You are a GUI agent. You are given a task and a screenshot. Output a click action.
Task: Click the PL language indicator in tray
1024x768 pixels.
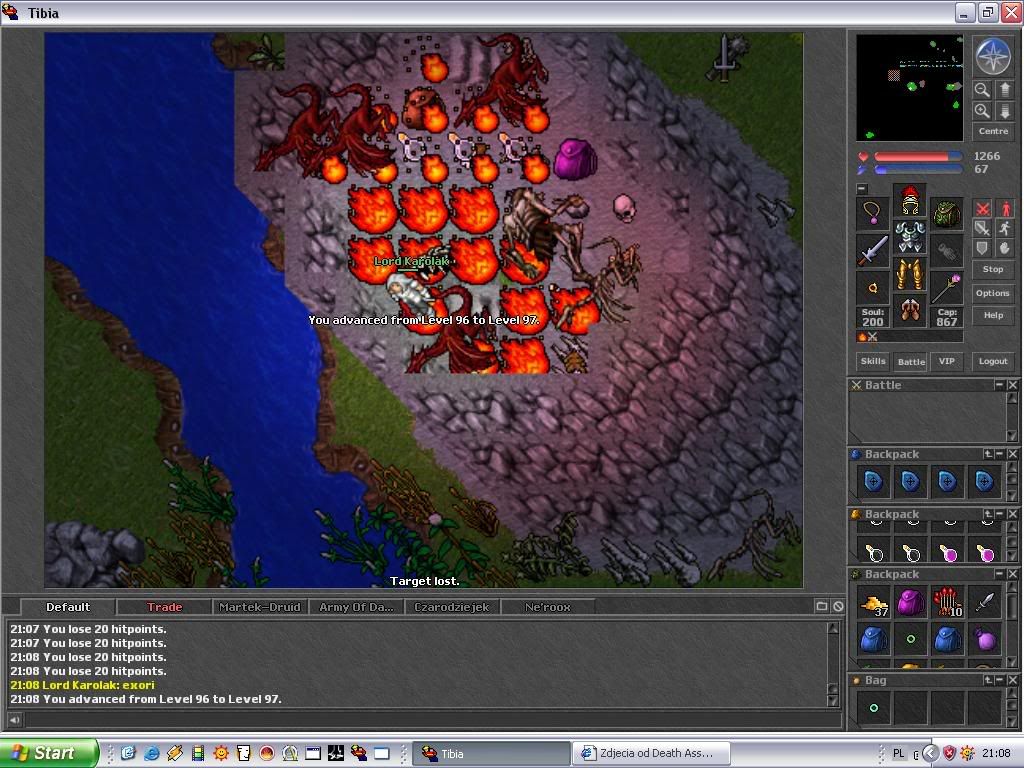pos(899,754)
